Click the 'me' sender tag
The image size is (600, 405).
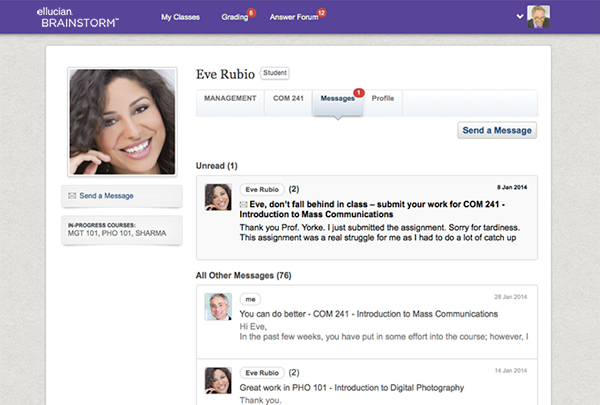[x=250, y=299]
